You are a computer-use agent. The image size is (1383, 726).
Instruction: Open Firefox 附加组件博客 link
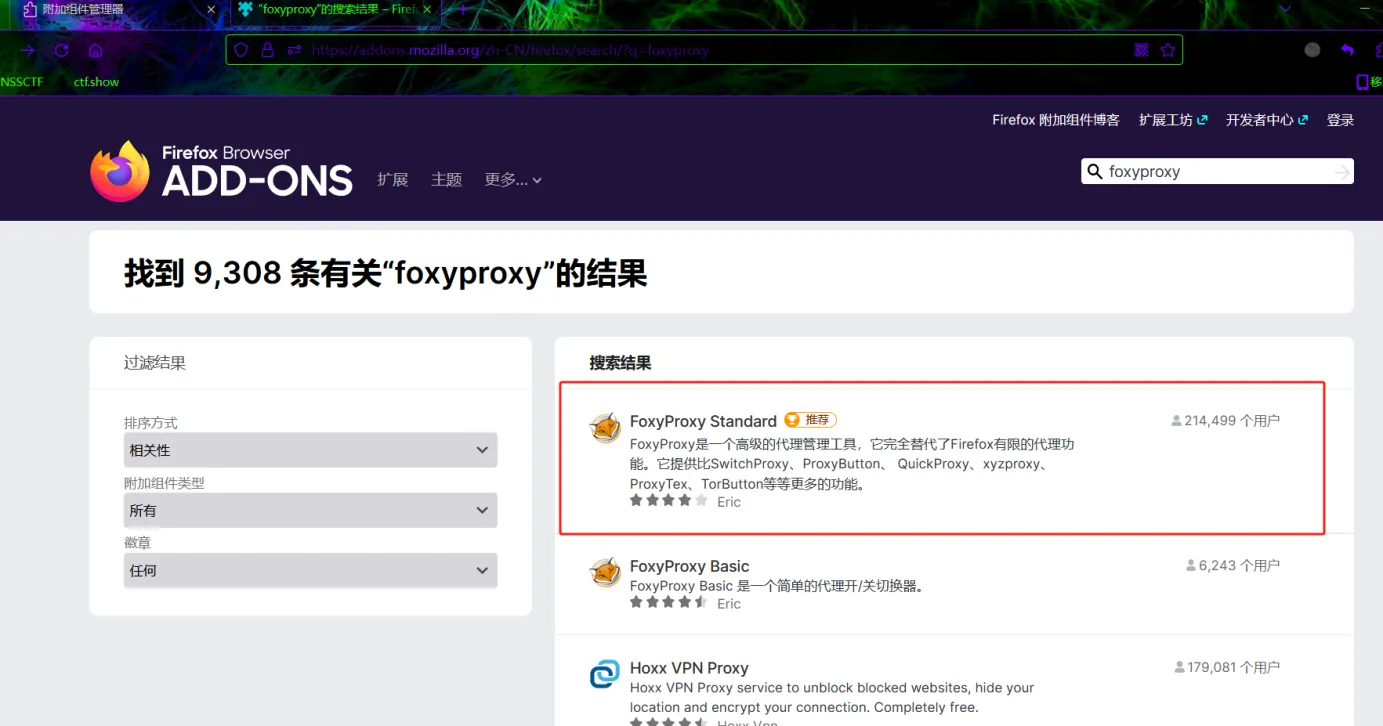click(x=1056, y=120)
